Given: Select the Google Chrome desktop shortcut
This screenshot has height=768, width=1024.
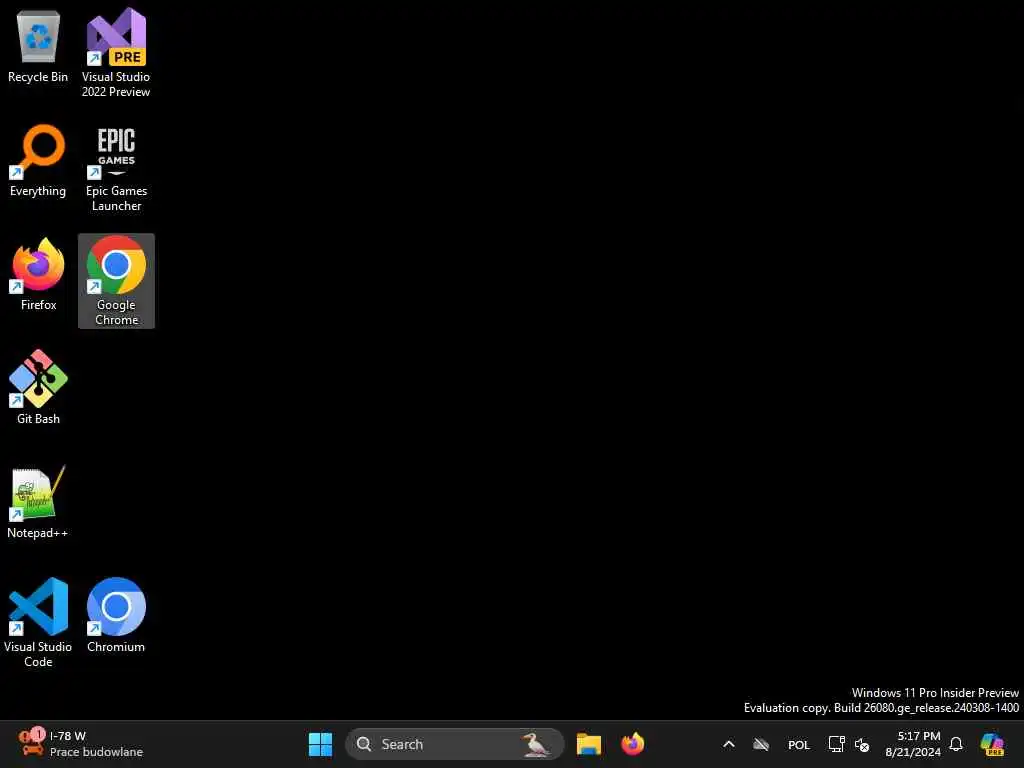Looking at the screenshot, I should (x=116, y=281).
